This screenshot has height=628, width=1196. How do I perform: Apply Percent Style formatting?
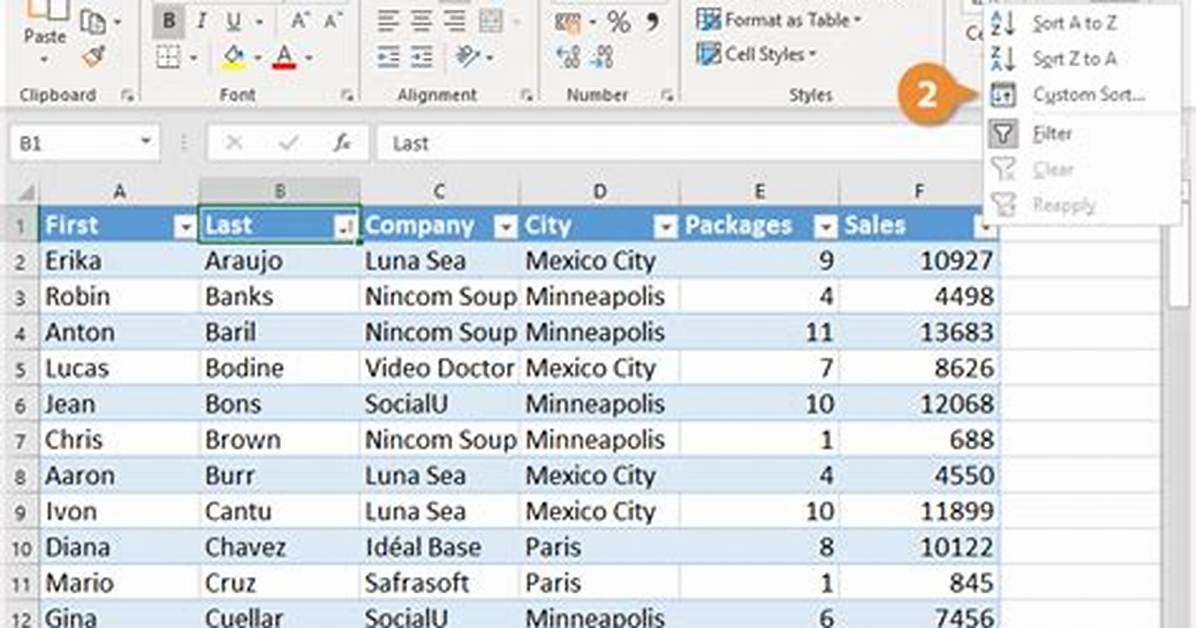coord(619,22)
